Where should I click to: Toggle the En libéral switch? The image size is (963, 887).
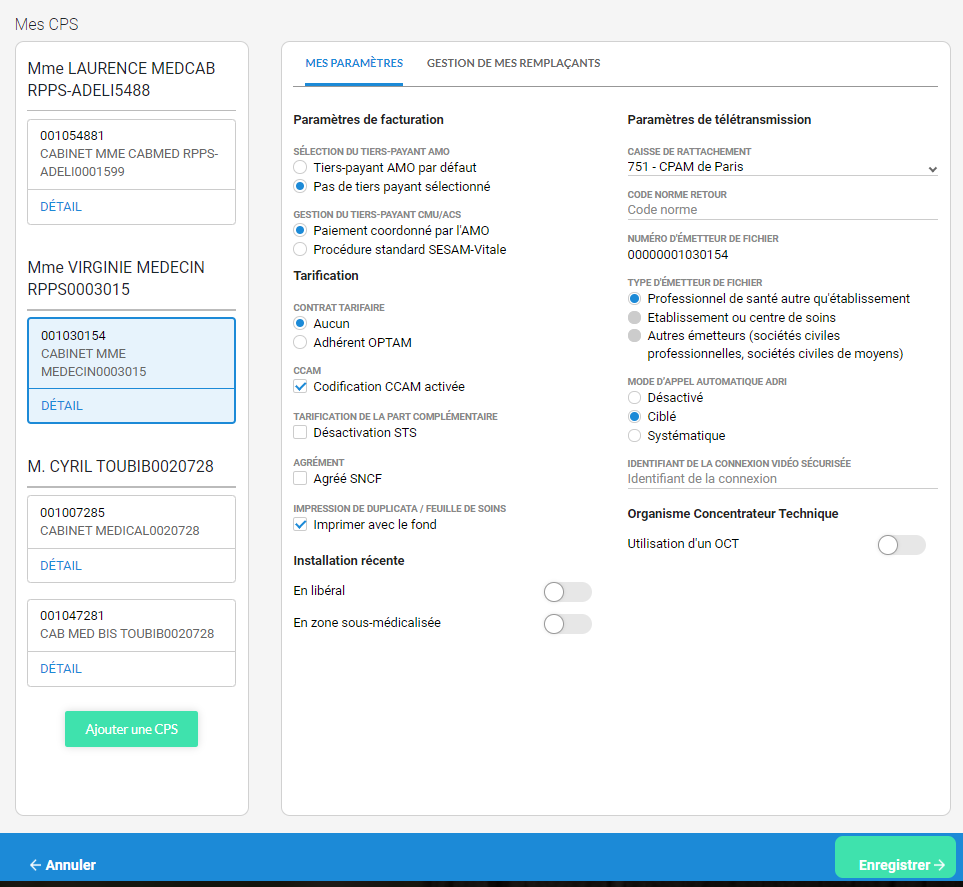click(x=567, y=592)
